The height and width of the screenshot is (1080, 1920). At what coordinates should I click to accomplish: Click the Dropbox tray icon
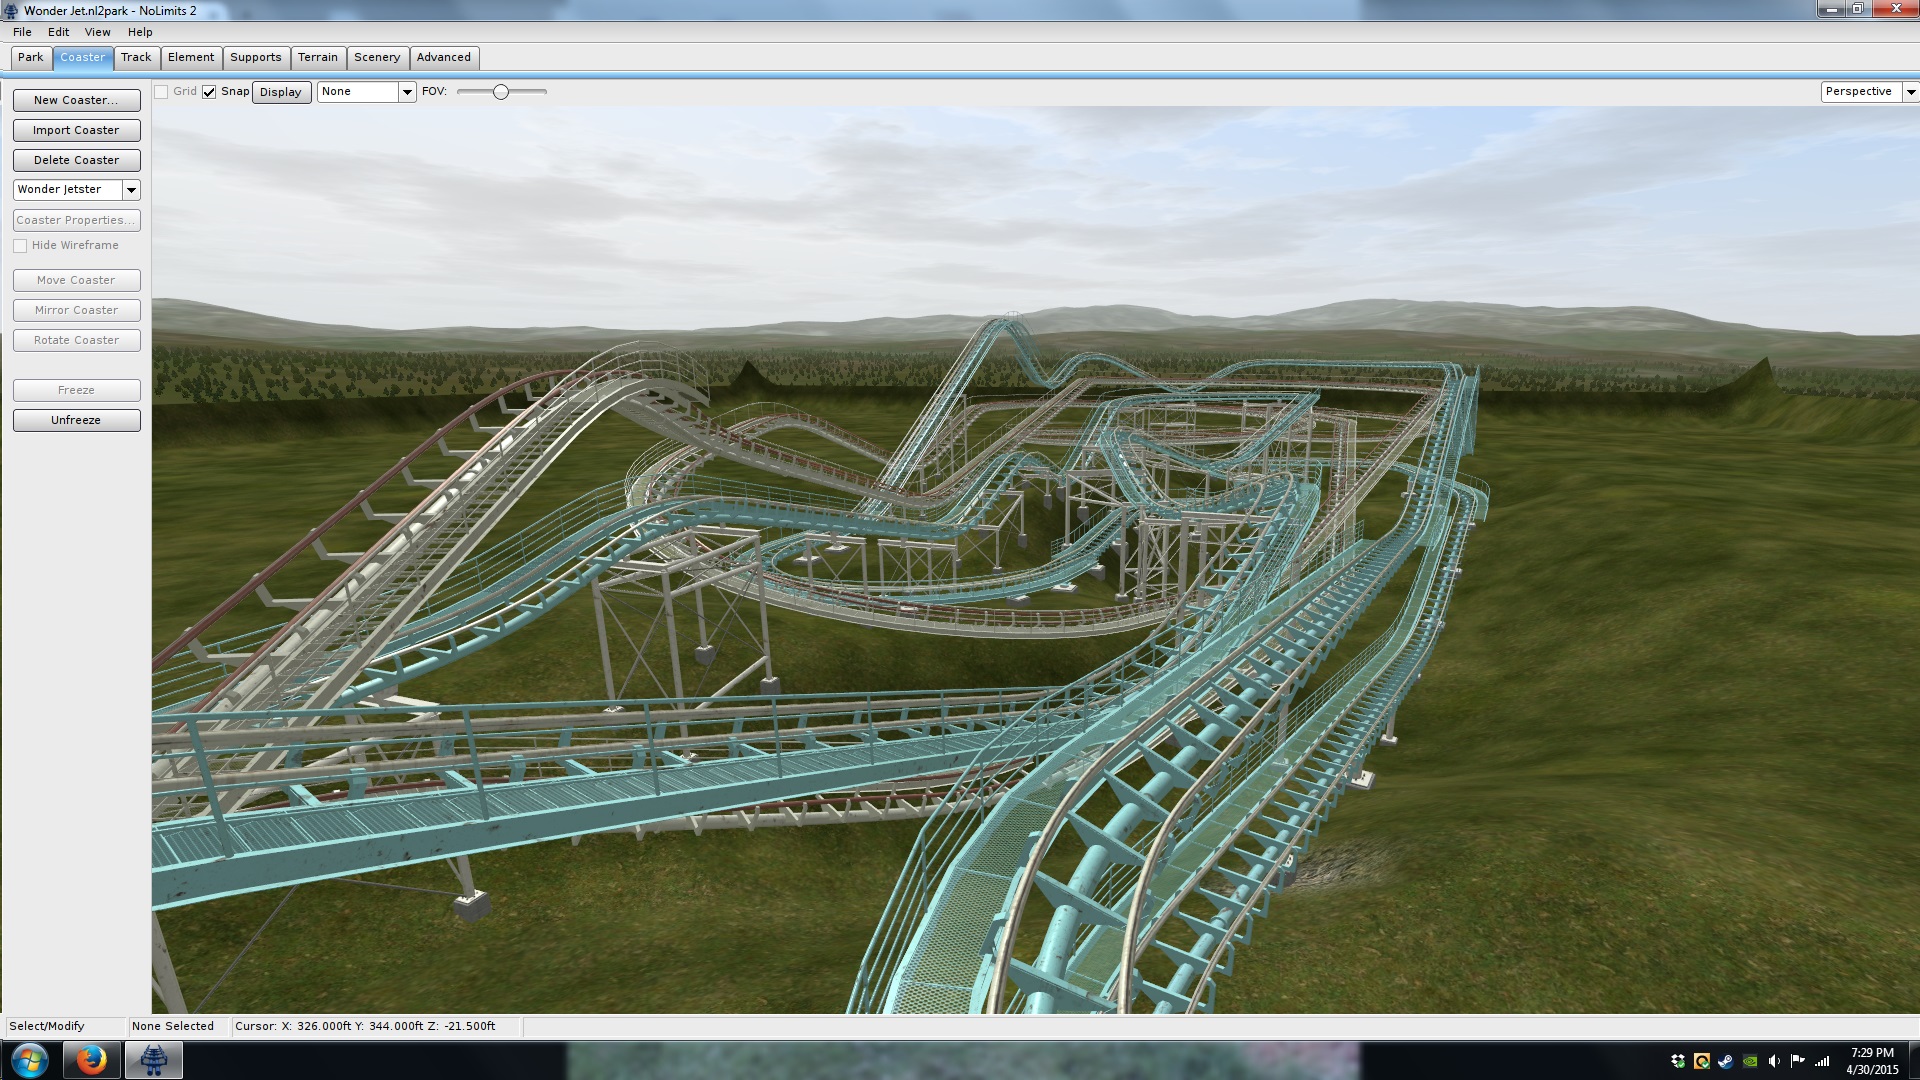[1678, 1061]
